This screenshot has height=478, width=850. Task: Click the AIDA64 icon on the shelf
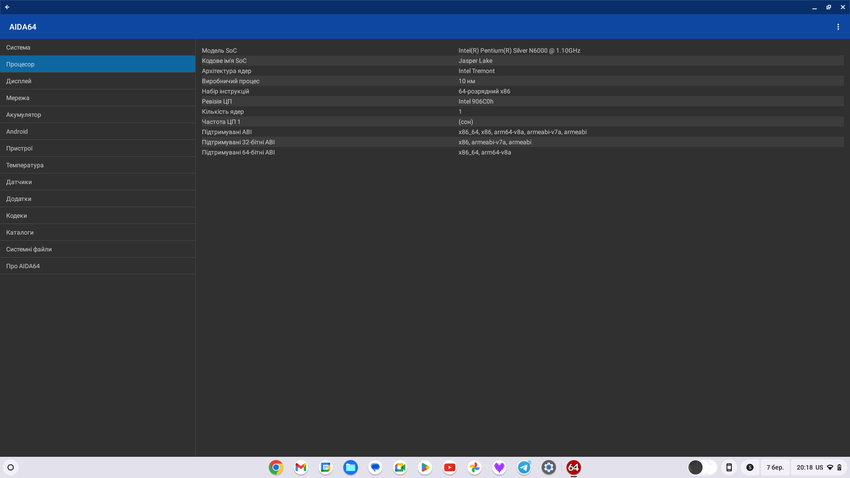(573, 467)
